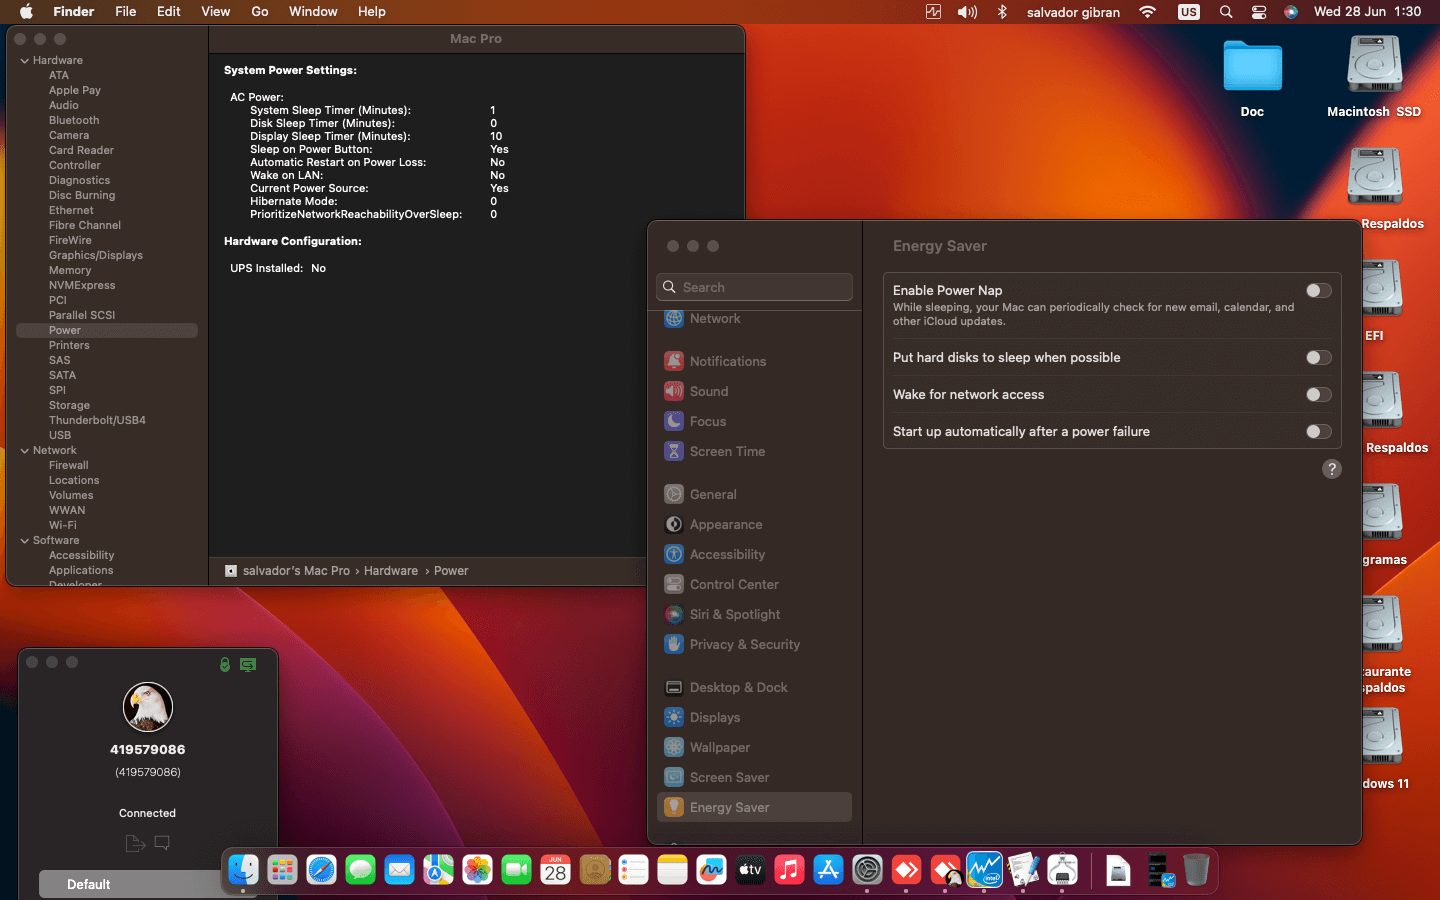Open Siri & Spotlight settings
1440x900 pixels.
[755, 614]
